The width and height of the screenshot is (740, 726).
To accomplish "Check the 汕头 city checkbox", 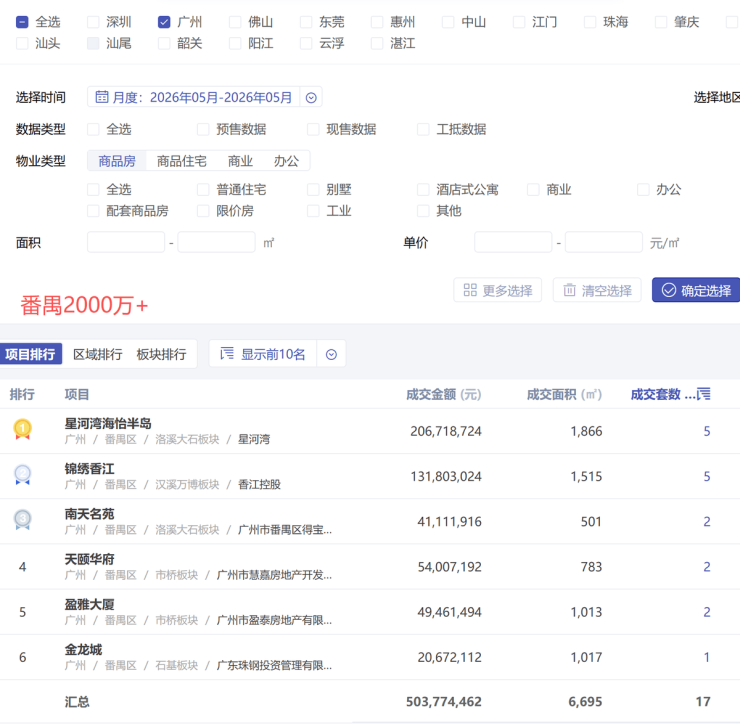I will point(22,43).
